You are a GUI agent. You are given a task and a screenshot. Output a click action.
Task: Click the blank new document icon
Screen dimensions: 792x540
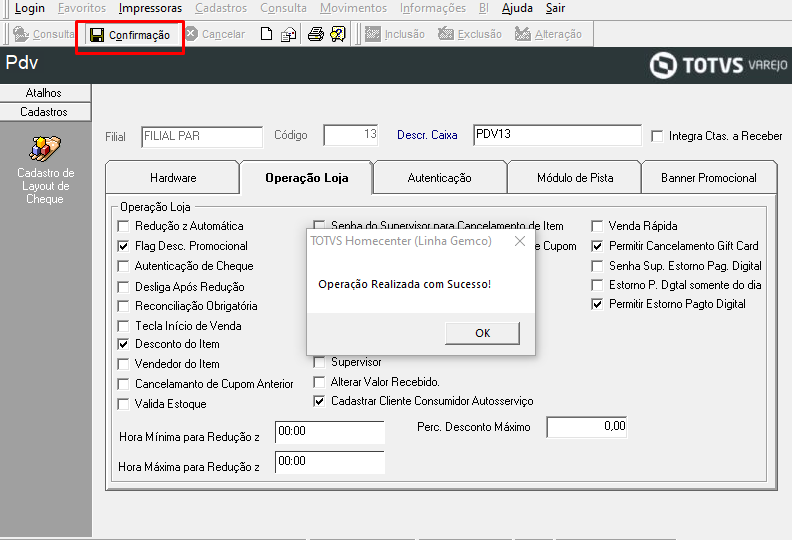[266, 34]
